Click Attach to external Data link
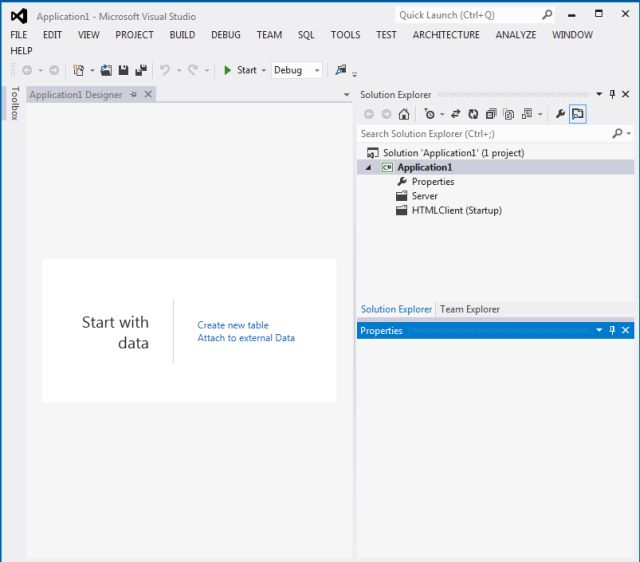The width and height of the screenshot is (640, 562). pos(246,338)
